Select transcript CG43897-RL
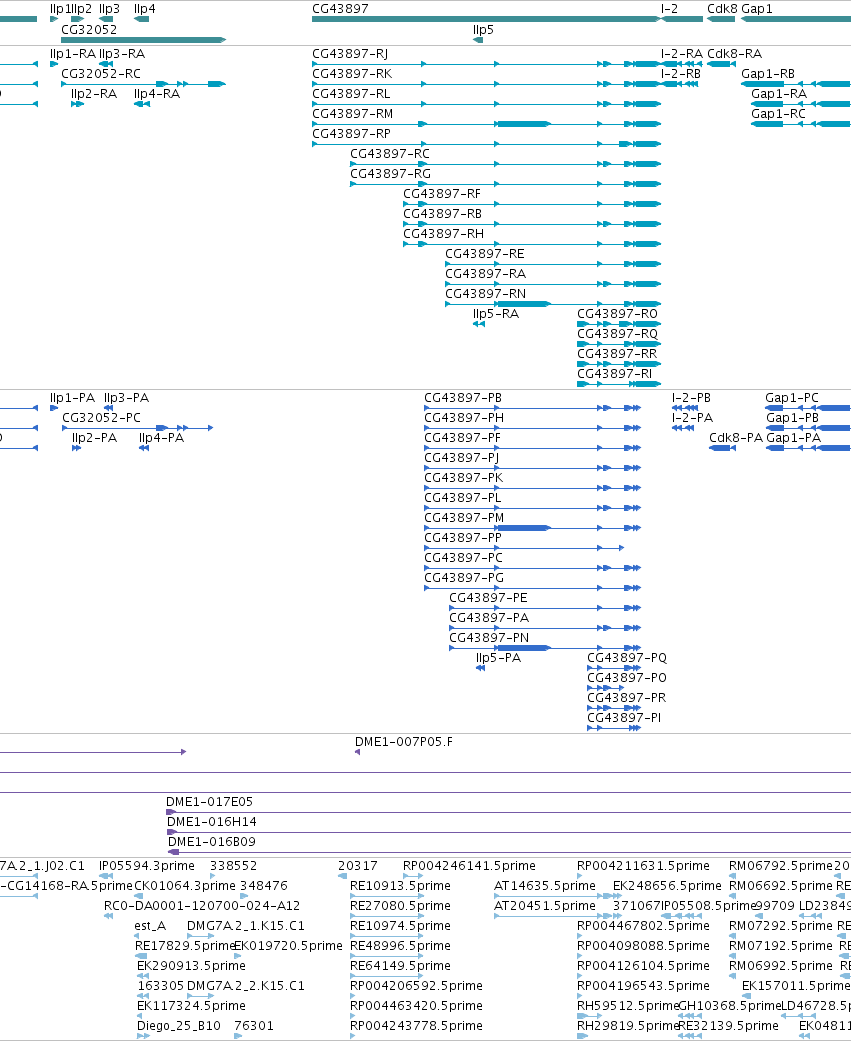Viewport: 851px width, 1041px height. coord(351,94)
